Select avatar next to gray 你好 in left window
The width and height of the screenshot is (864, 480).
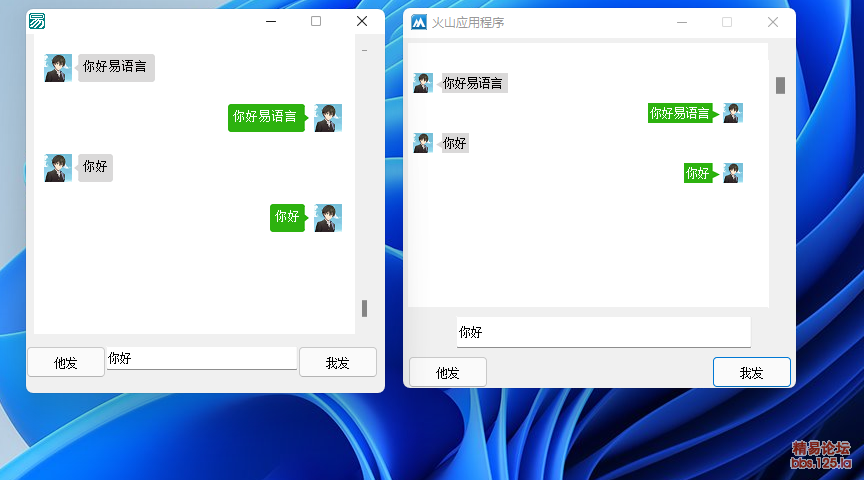click(58, 167)
